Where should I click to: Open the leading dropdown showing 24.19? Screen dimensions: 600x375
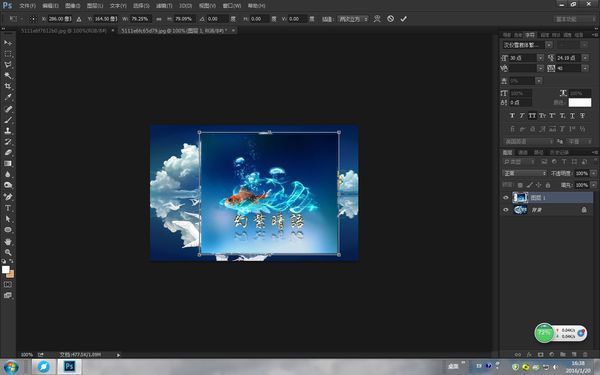(x=585, y=58)
